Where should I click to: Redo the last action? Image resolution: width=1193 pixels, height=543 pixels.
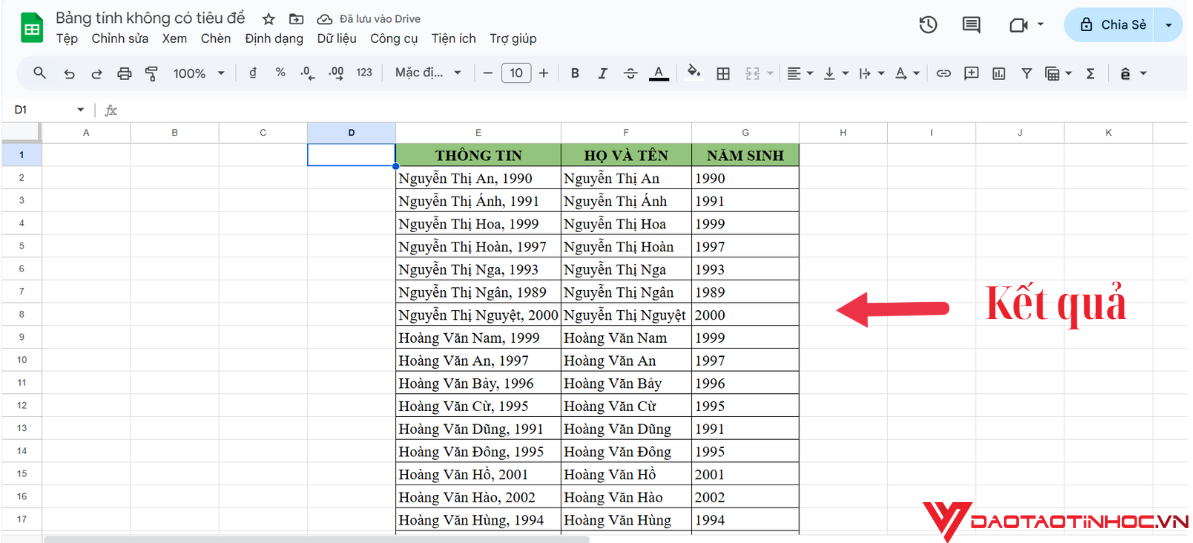pyautogui.click(x=97, y=74)
